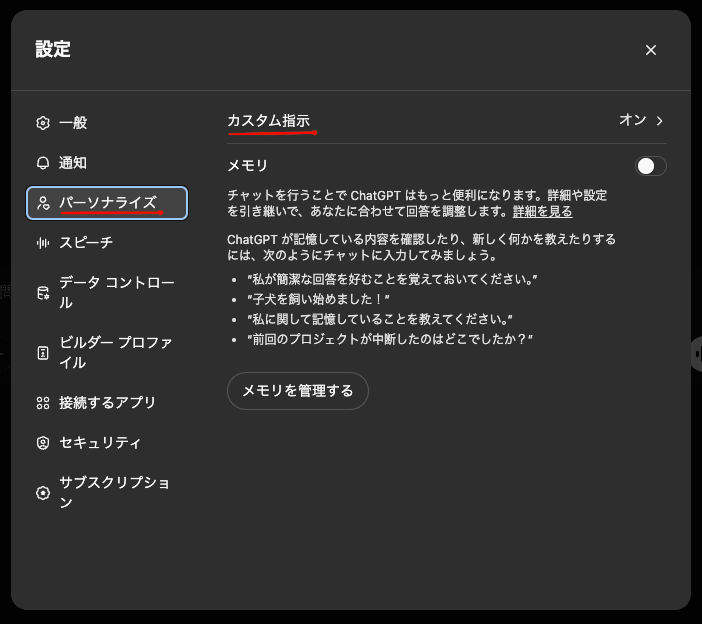Screen dimensions: 702x624
Task: Switch to the スピーチ tab
Action: pyautogui.click(x=107, y=243)
